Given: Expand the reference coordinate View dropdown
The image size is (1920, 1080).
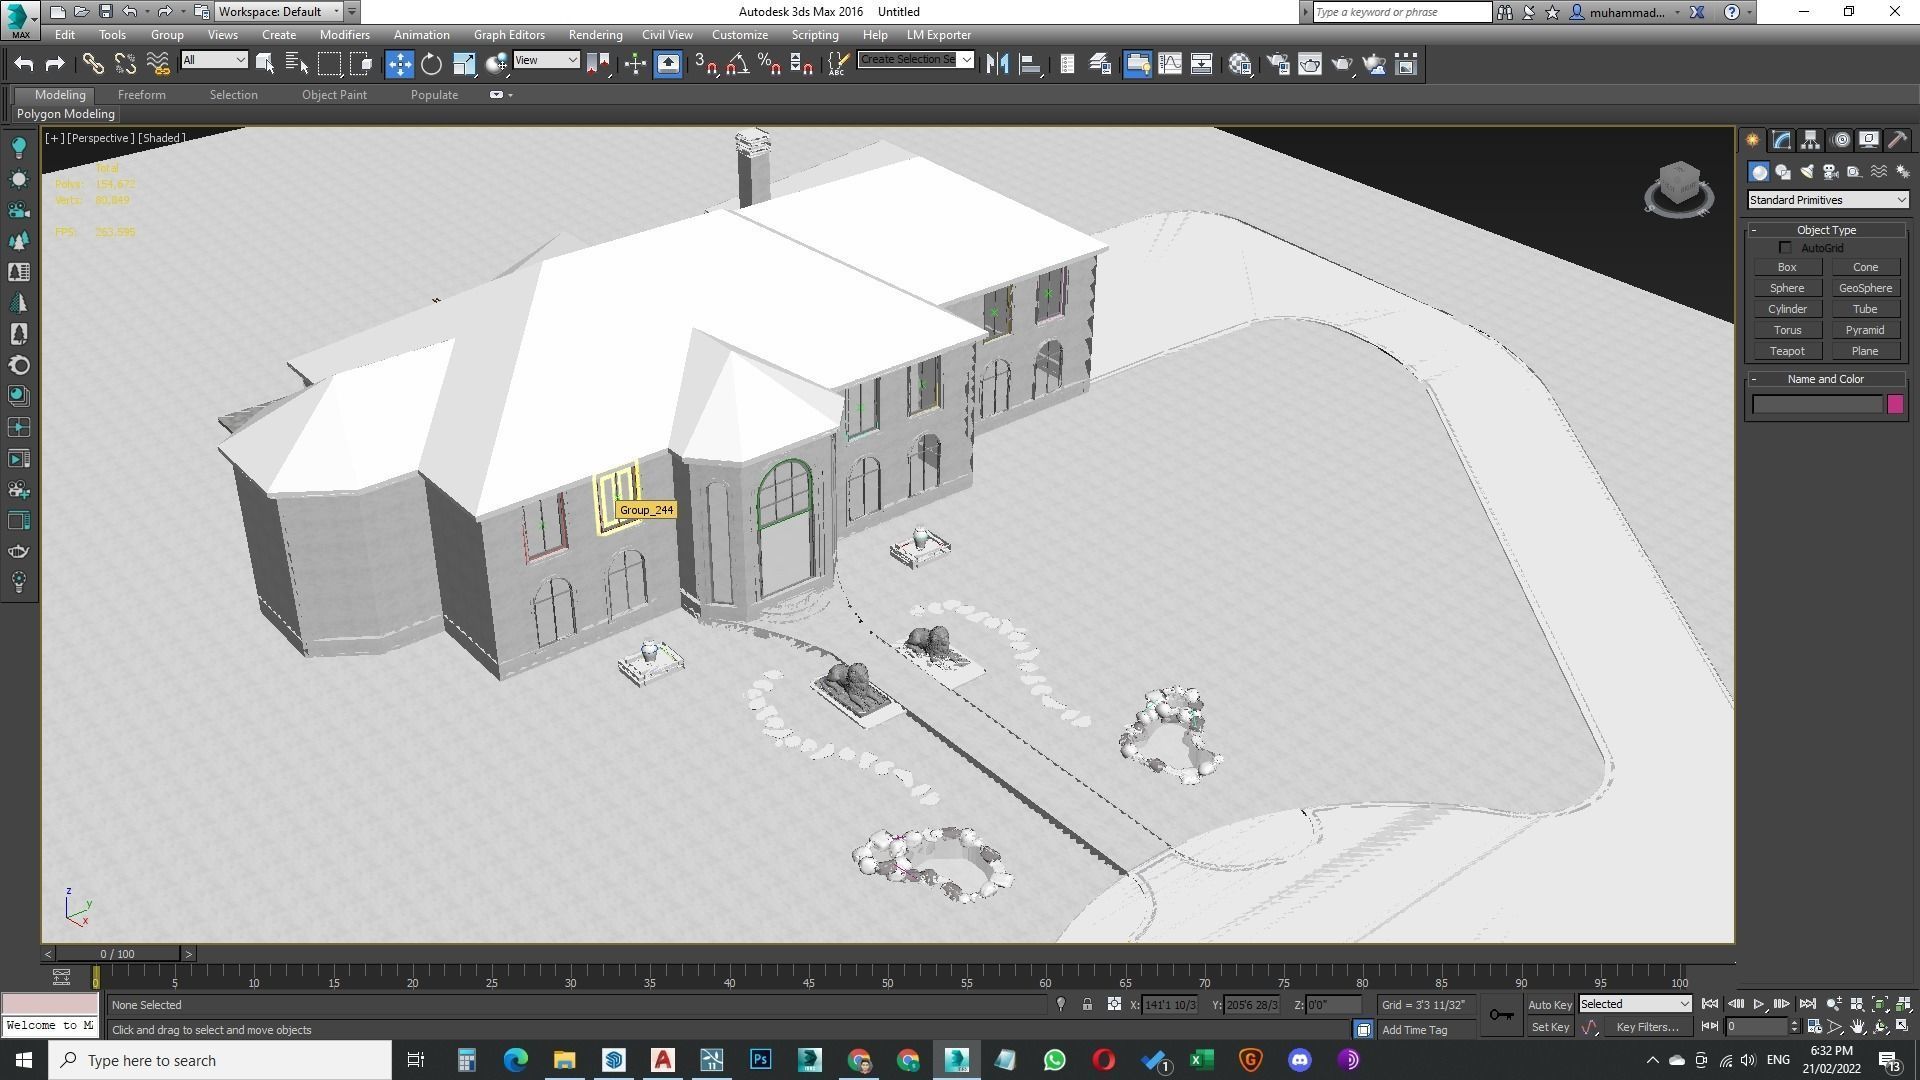Looking at the screenshot, I should tap(546, 60).
